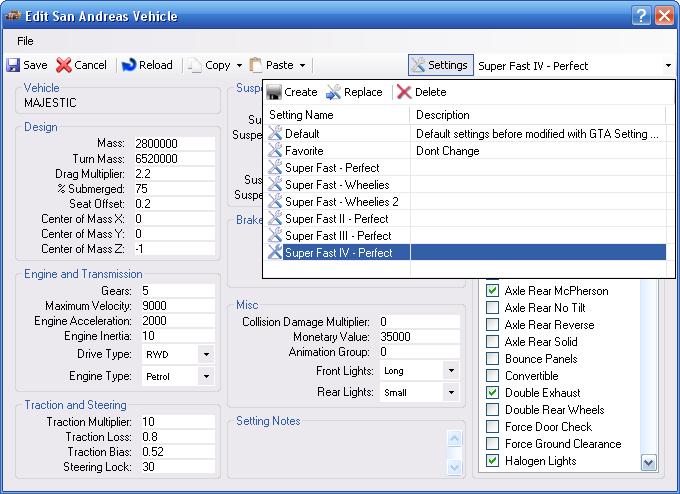Open the Drive Type dropdown
This screenshot has height=494, width=680.
206,354
